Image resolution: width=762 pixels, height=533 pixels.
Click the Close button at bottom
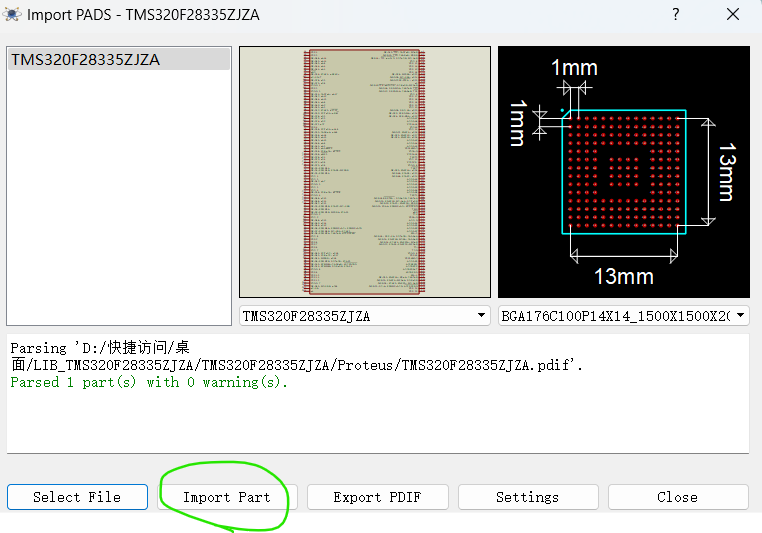(678, 497)
